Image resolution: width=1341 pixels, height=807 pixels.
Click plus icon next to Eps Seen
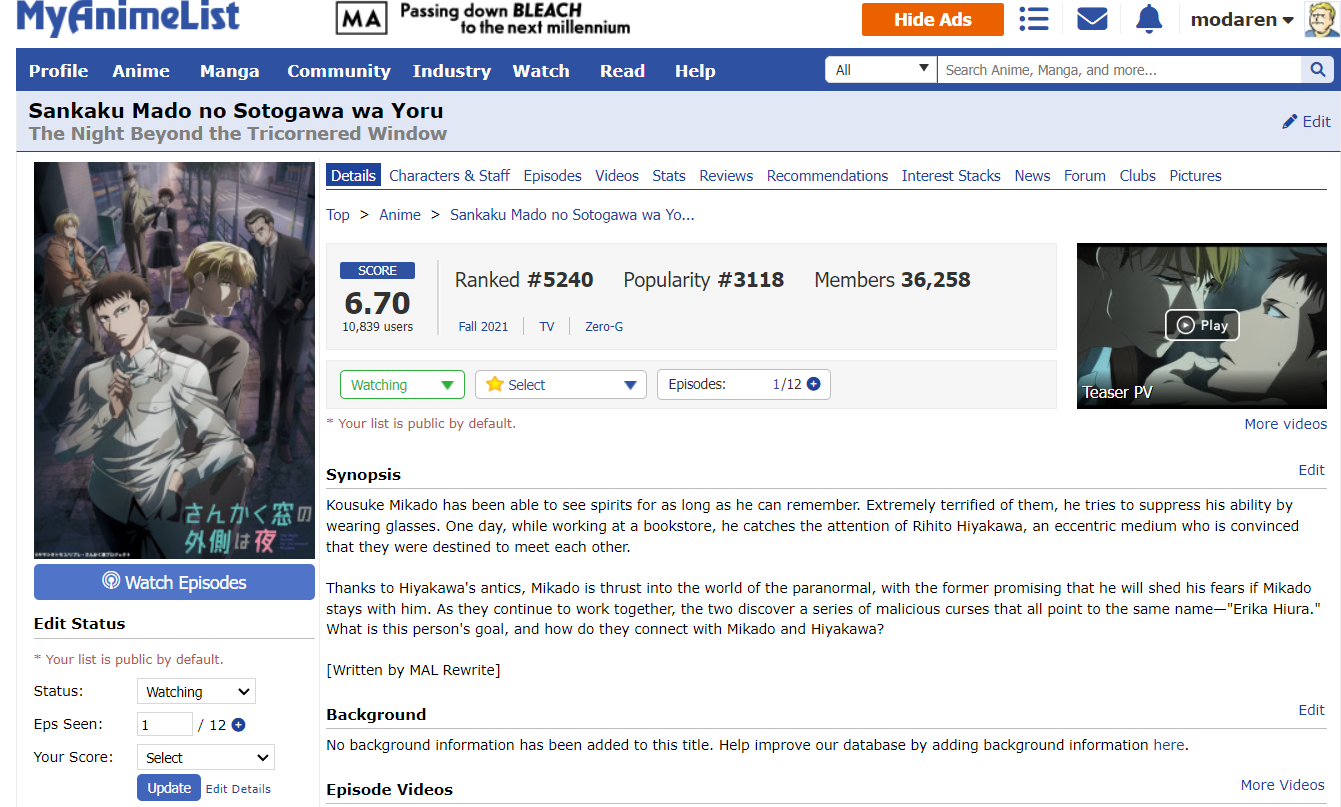pyautogui.click(x=238, y=725)
